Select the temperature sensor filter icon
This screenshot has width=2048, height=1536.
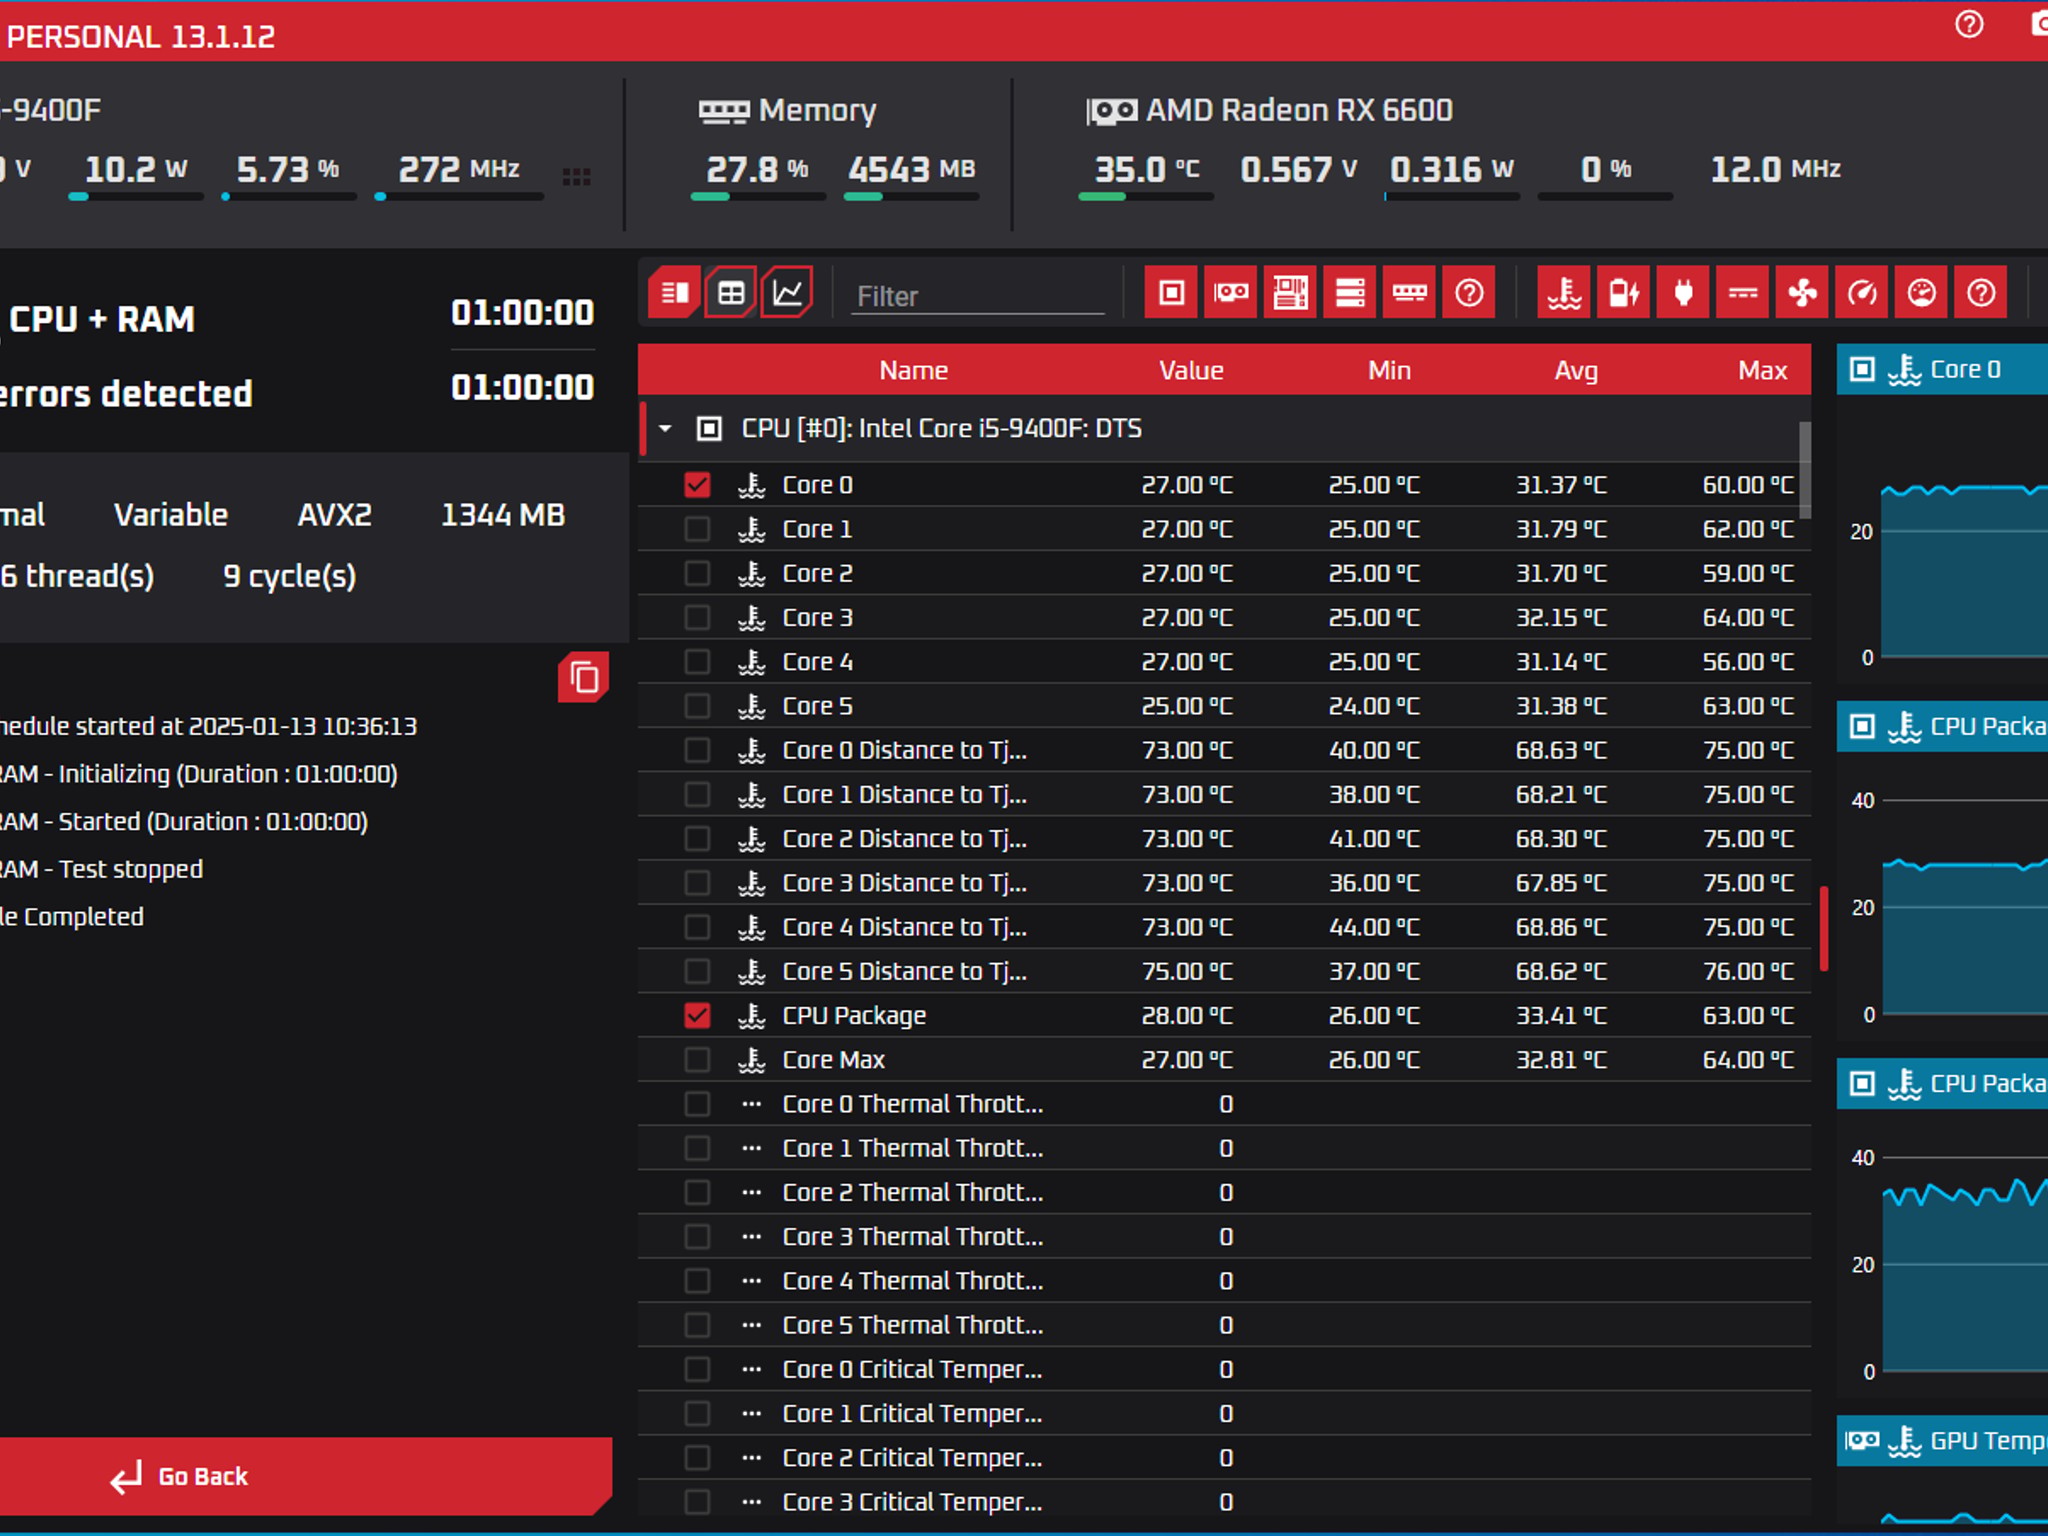coord(1564,293)
